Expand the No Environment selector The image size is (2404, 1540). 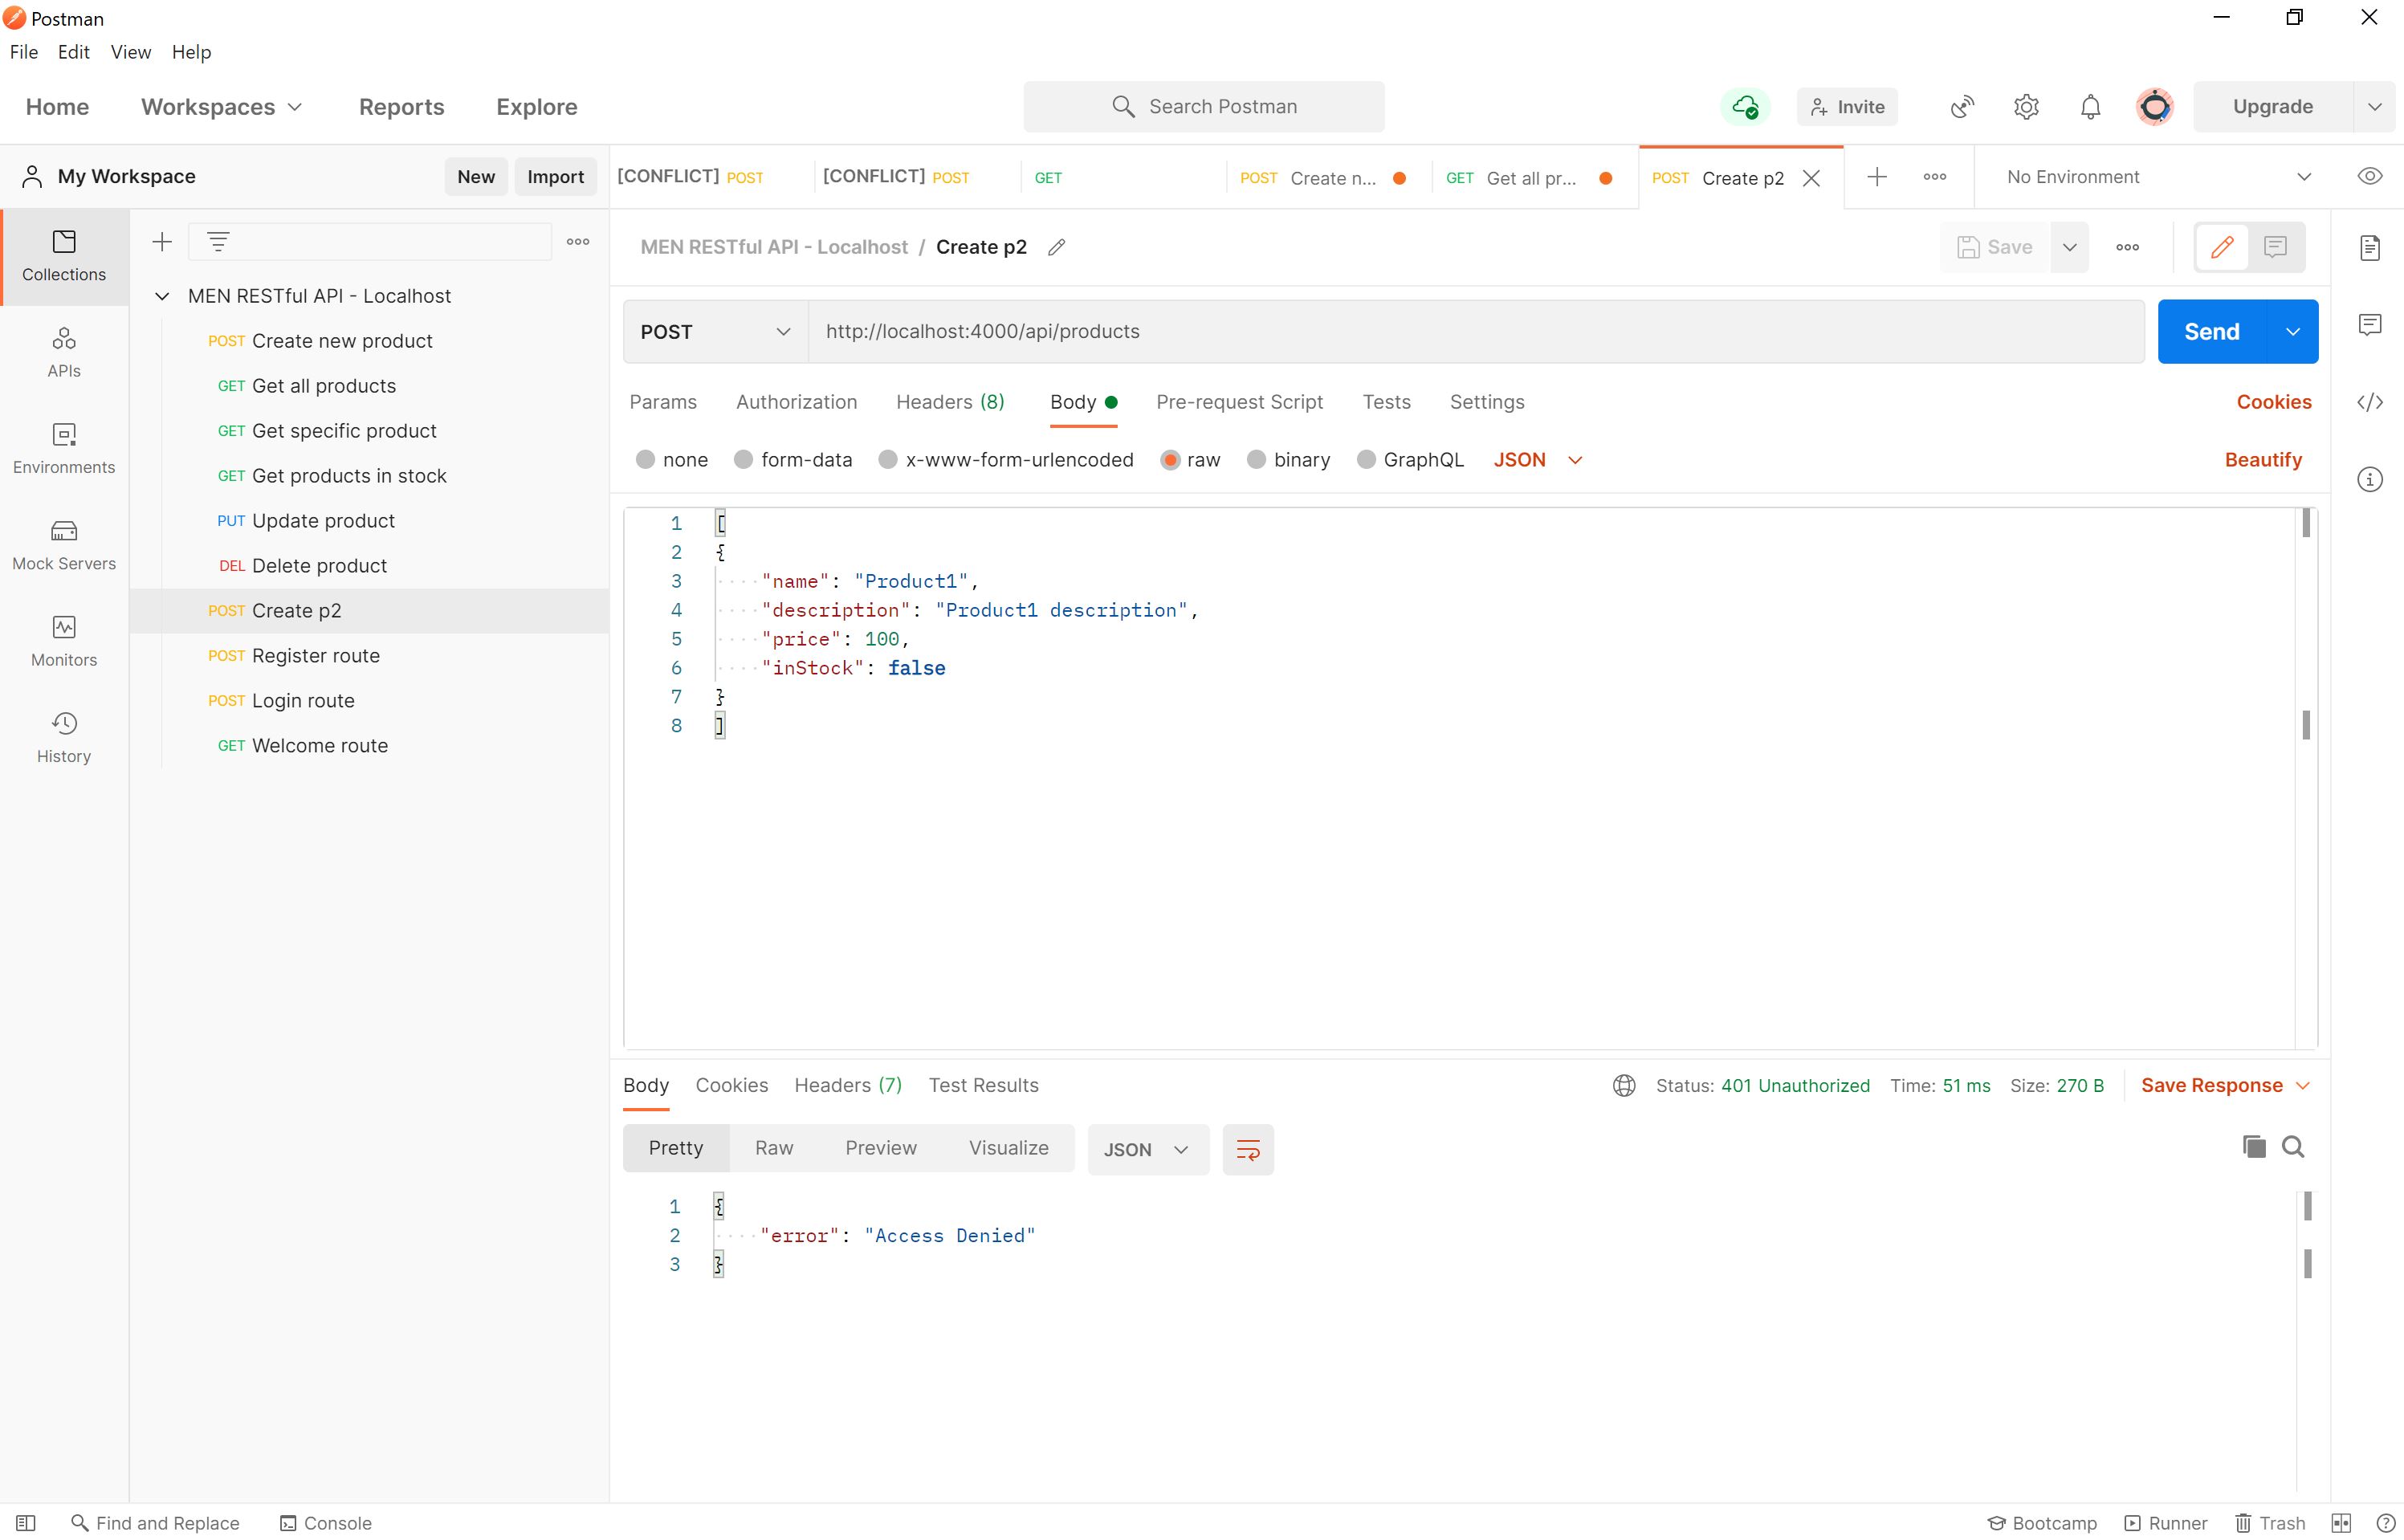point(2158,177)
